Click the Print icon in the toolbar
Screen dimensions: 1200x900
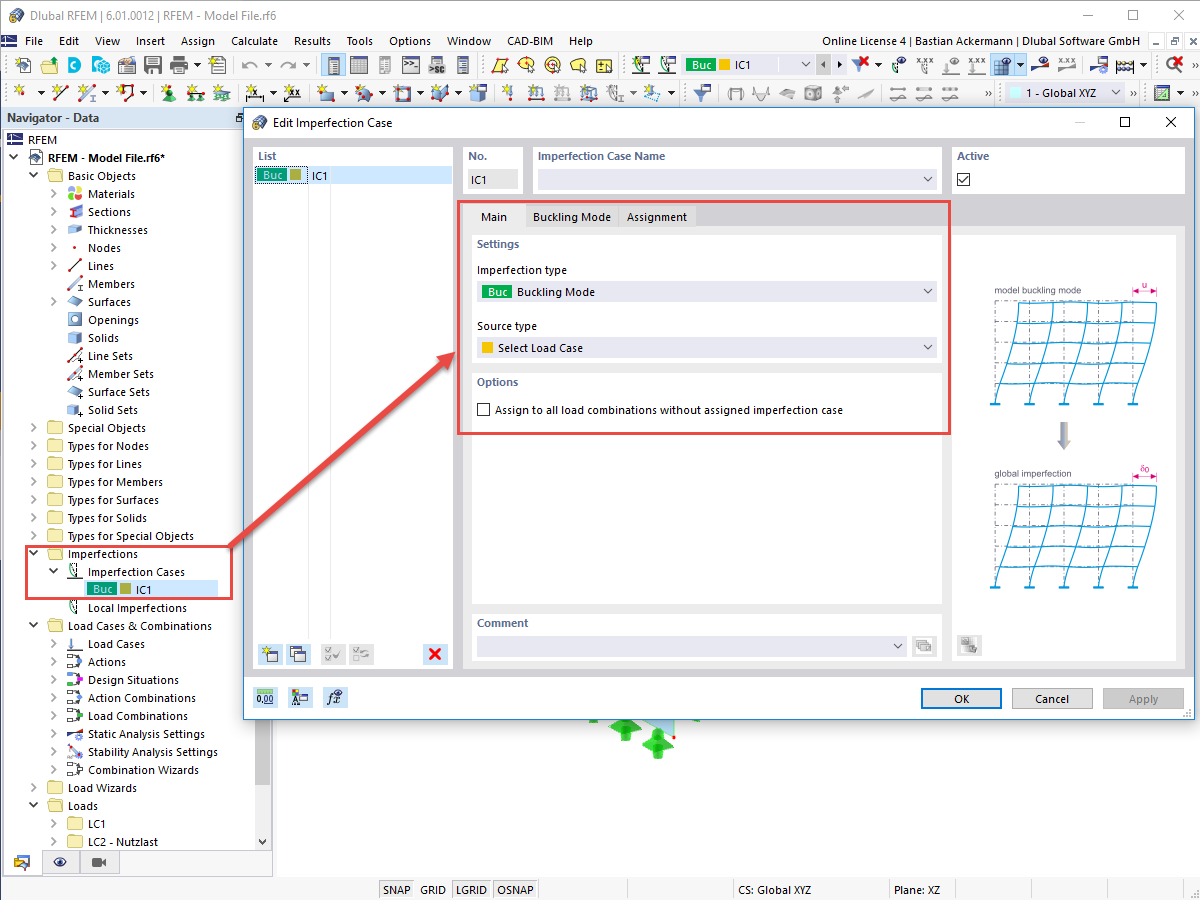tap(180, 63)
